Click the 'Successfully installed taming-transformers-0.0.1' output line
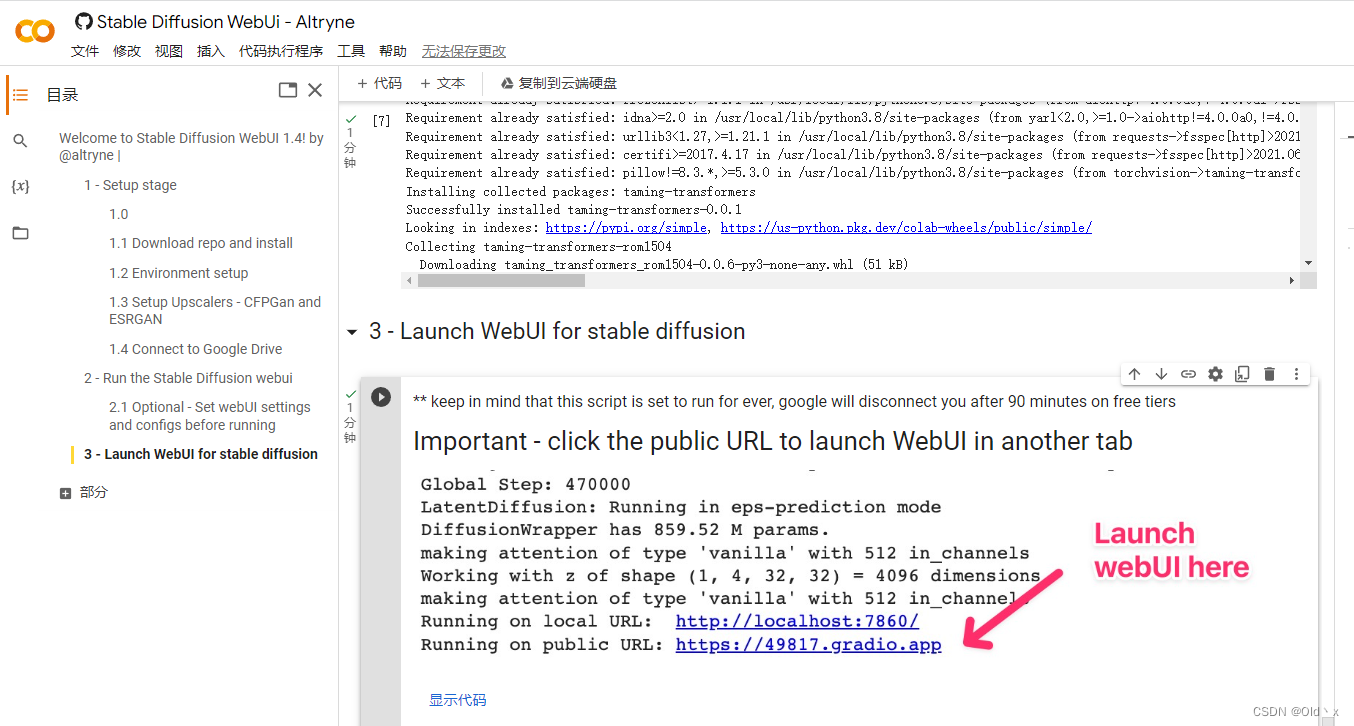1354x726 pixels. [x=574, y=210]
